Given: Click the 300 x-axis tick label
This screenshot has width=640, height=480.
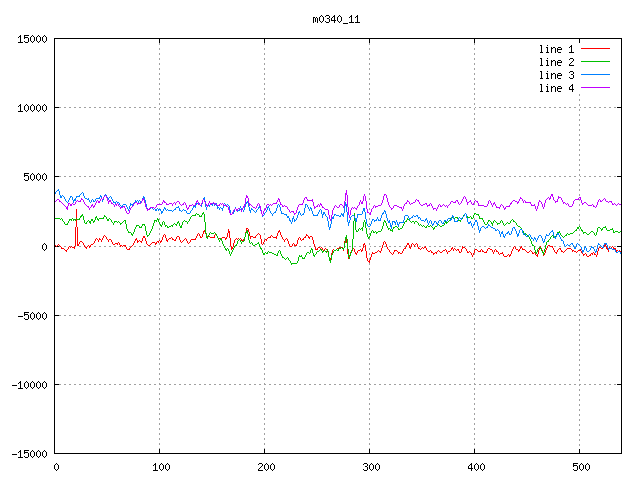Looking at the screenshot, I should point(370,467).
